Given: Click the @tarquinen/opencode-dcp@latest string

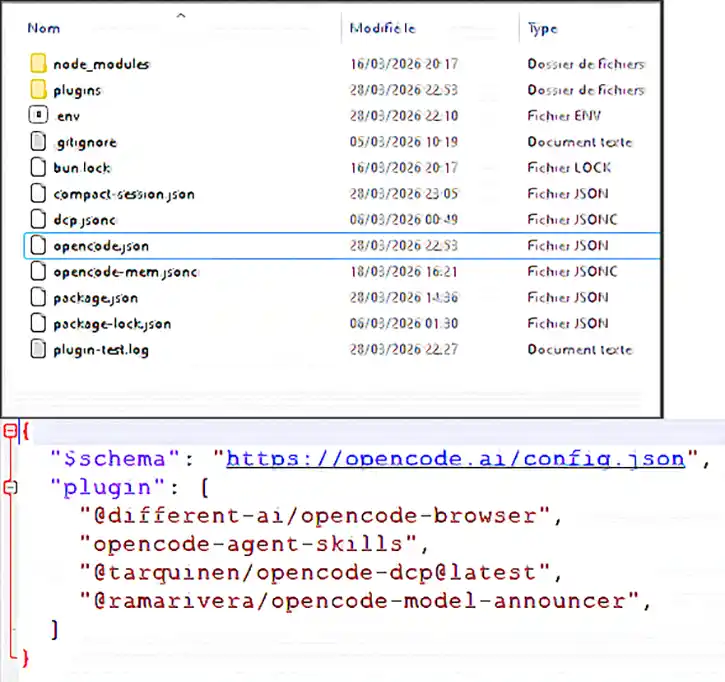Looking at the screenshot, I should coord(315,573).
